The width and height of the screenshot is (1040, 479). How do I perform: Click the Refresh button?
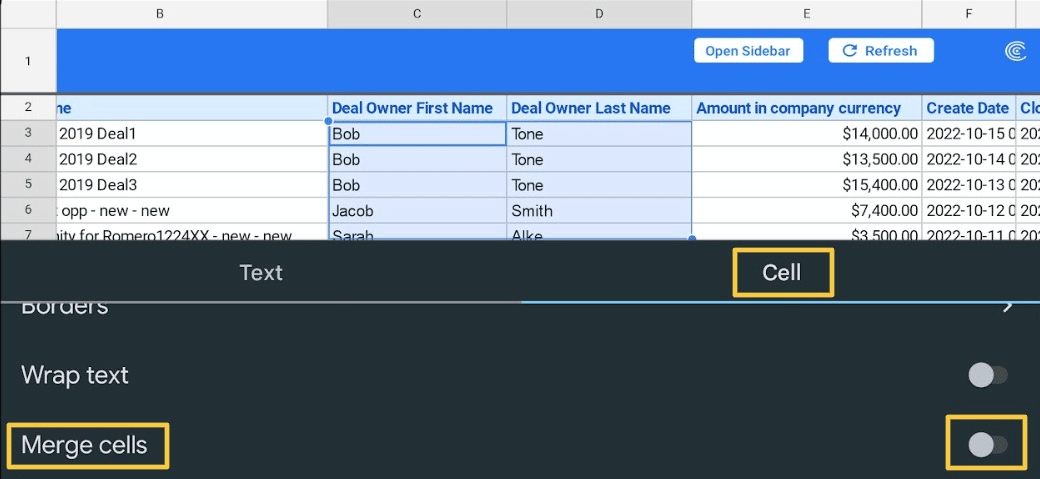(x=880, y=51)
